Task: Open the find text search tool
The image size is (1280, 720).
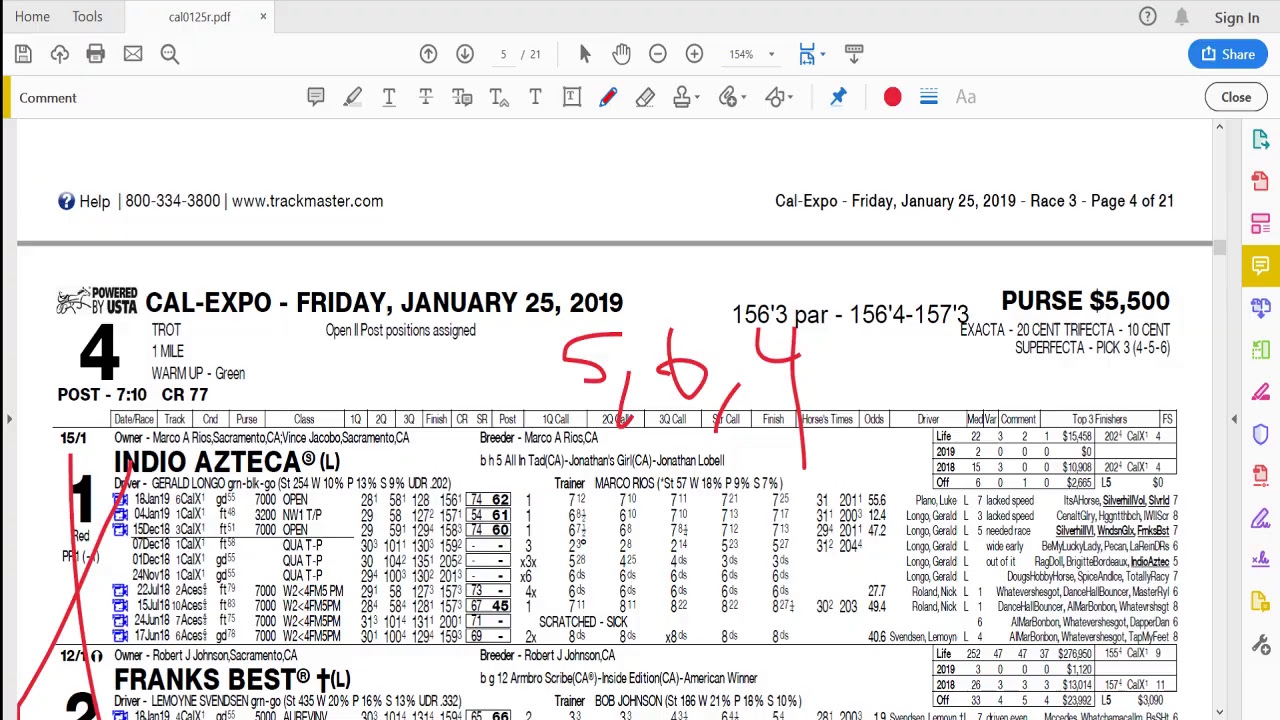Action: (x=170, y=54)
